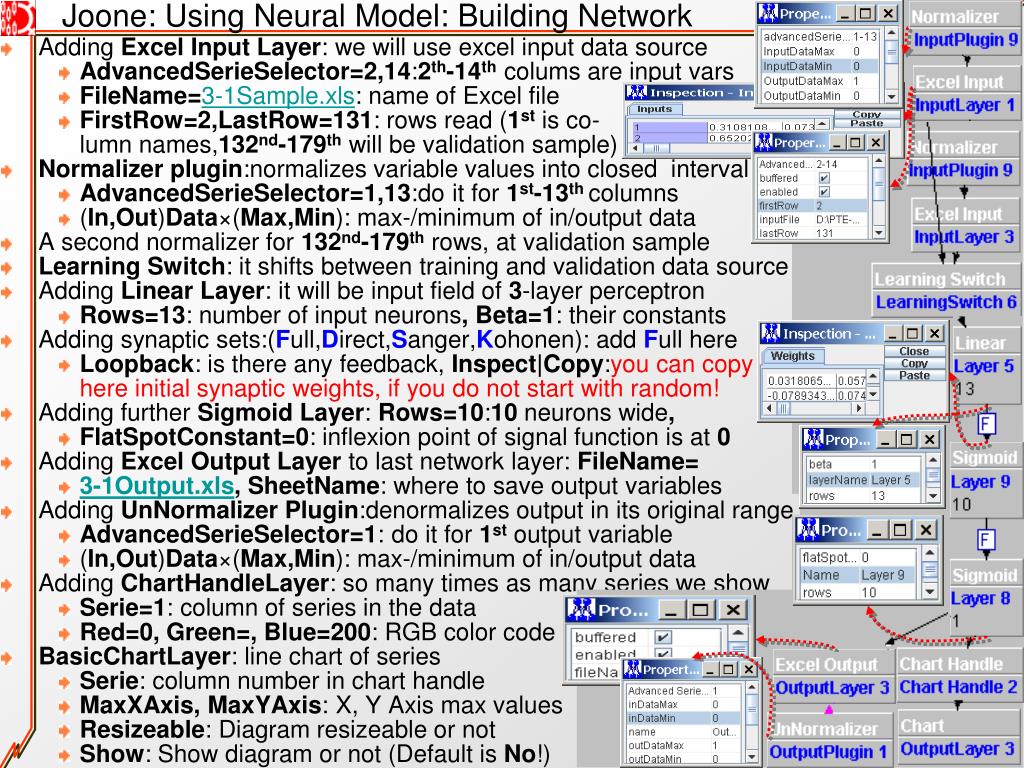Select the rows 13 property row
Viewport: 1024px width, 768px height.
(863, 496)
